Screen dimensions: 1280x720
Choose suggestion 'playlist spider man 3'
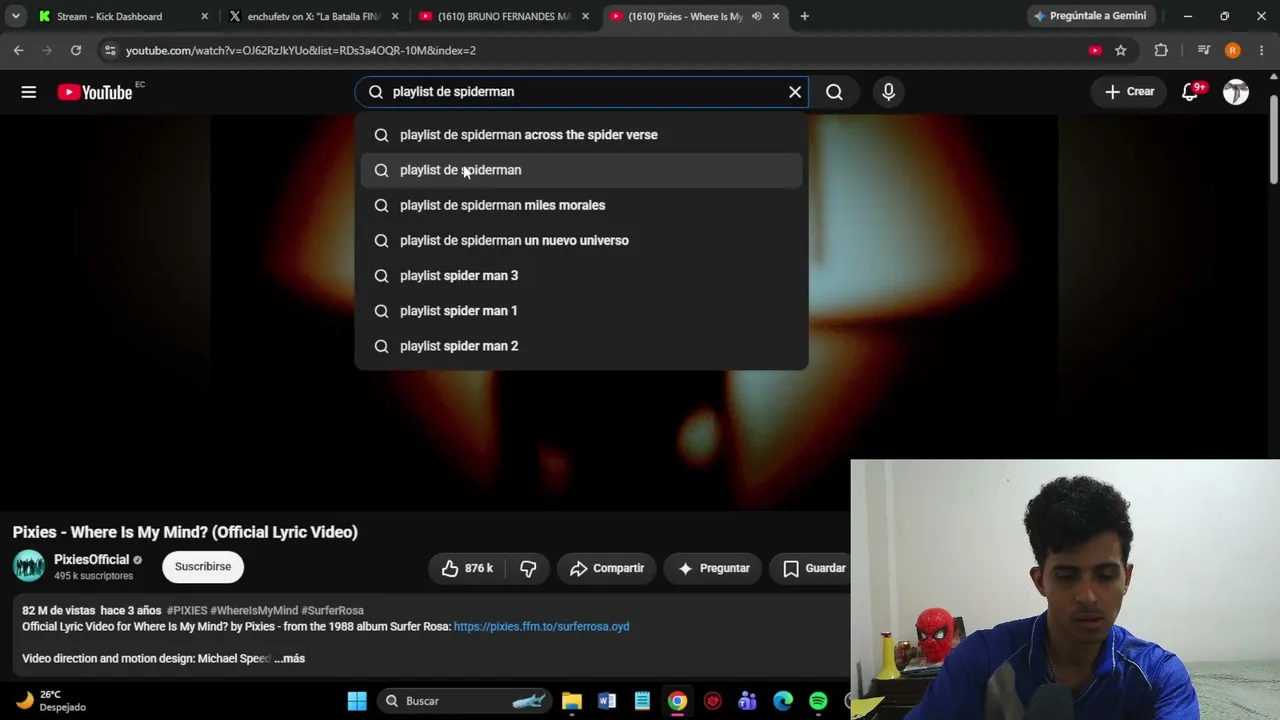tap(581, 275)
